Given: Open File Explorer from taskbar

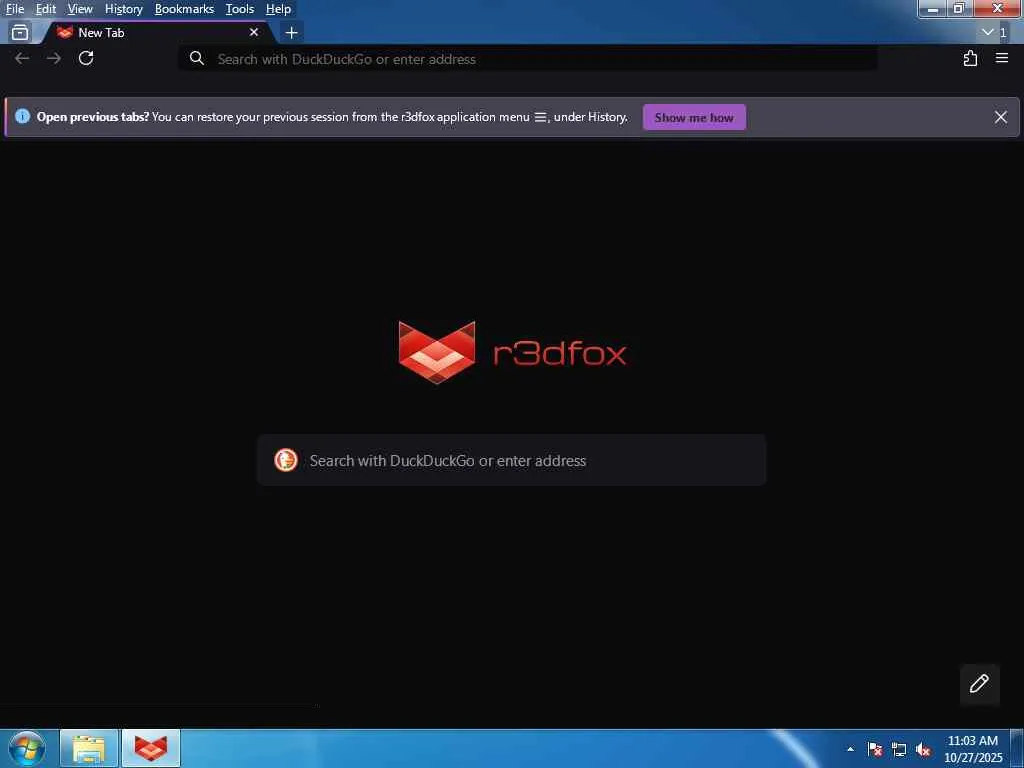Looking at the screenshot, I should click(x=89, y=748).
